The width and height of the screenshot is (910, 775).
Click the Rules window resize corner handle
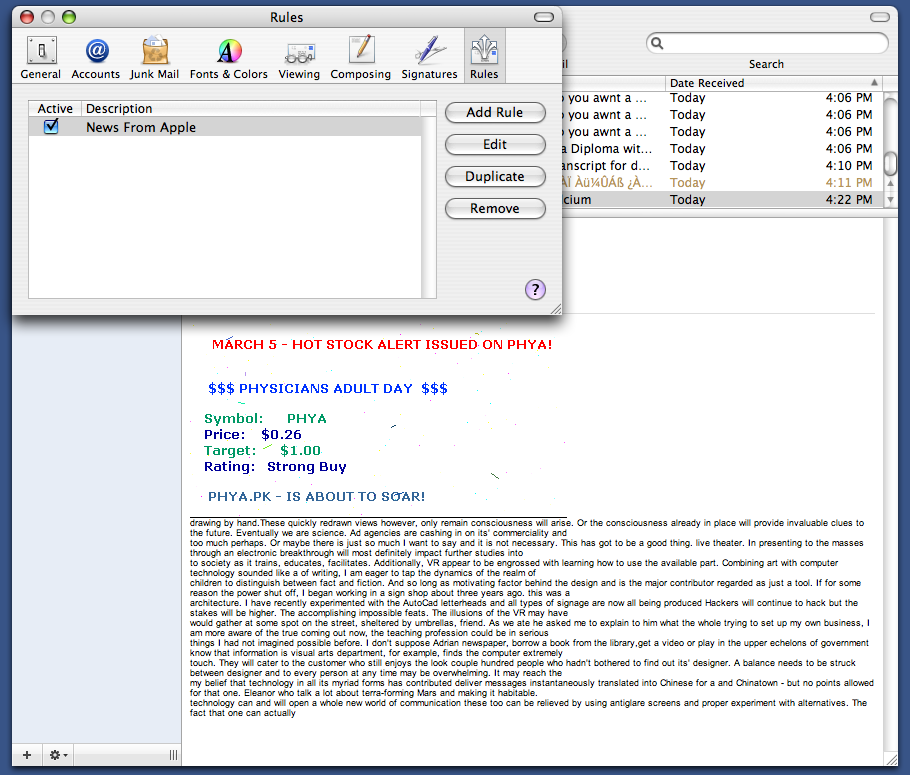coord(556,309)
